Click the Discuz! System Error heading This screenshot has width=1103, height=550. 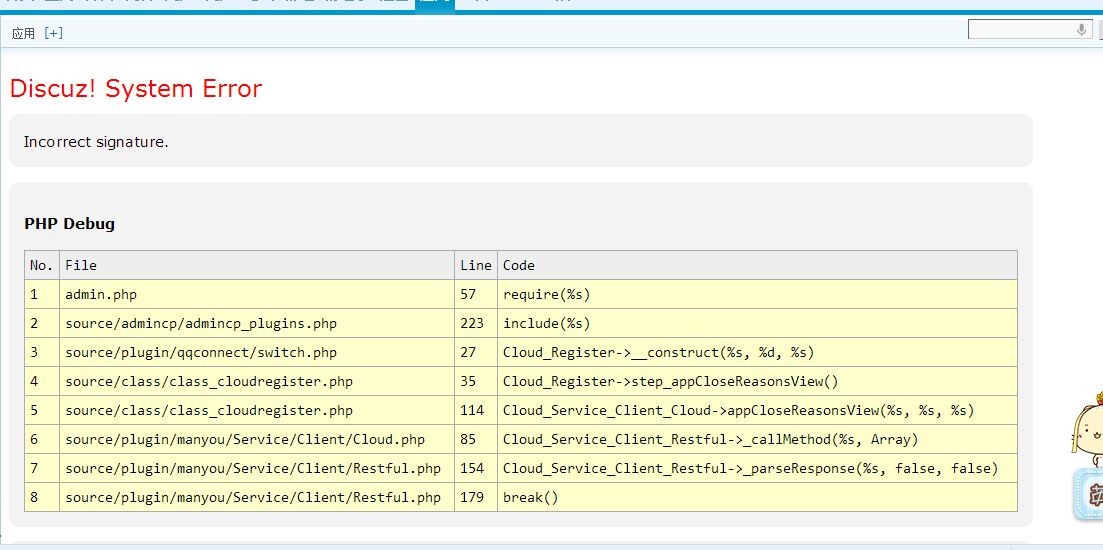(136, 88)
